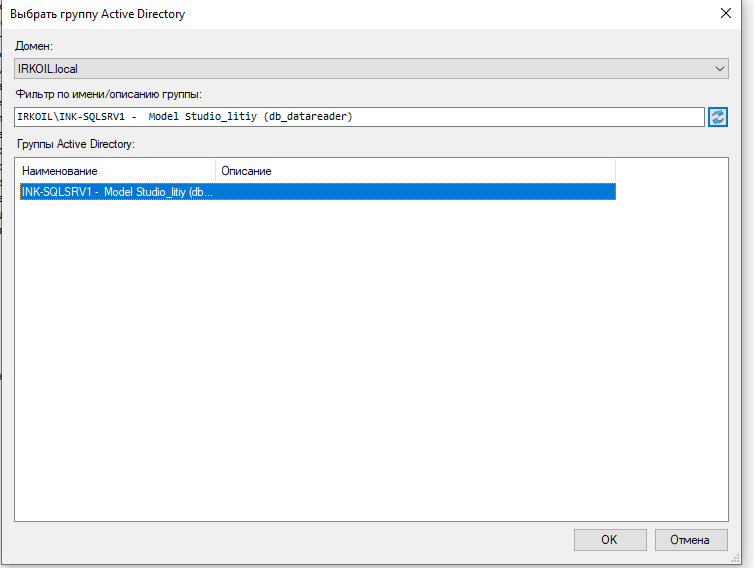Cancel with the Отмена button
The width and height of the screenshot is (754, 568).
click(691, 540)
